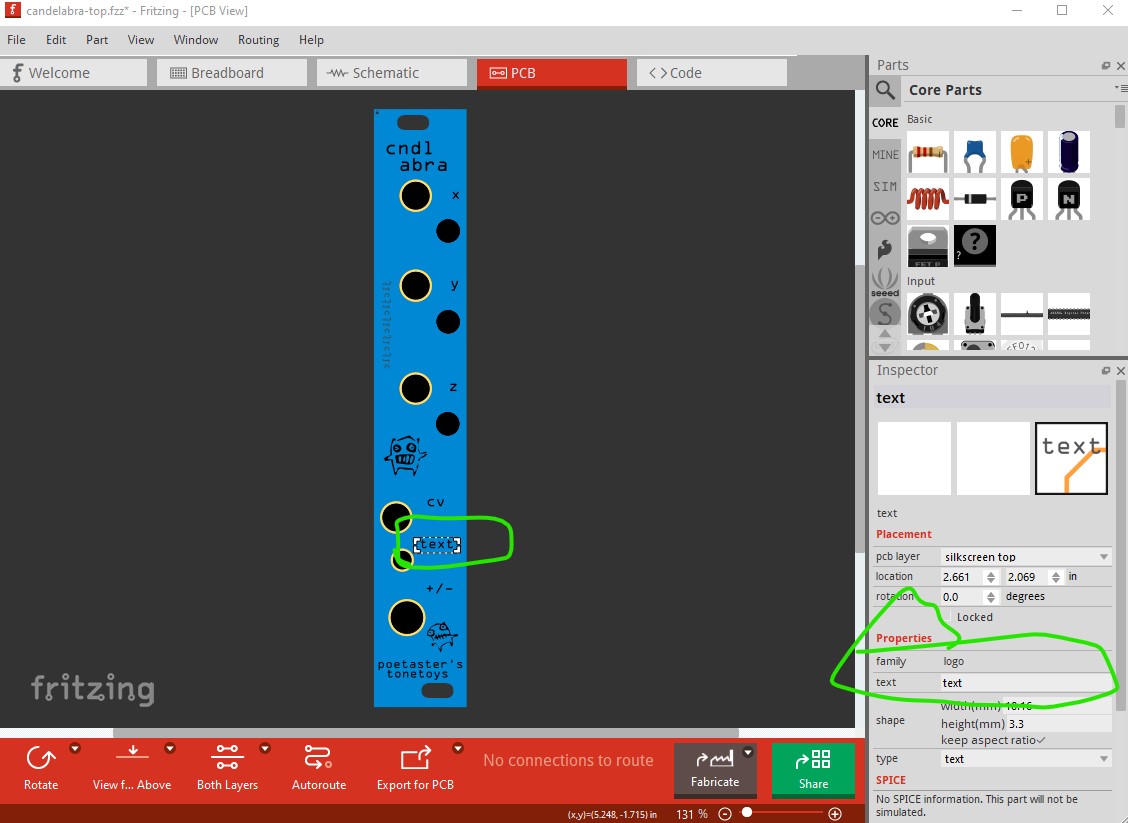Open the Routing menu
Image resolution: width=1128 pixels, height=823 pixels.
pyautogui.click(x=258, y=40)
